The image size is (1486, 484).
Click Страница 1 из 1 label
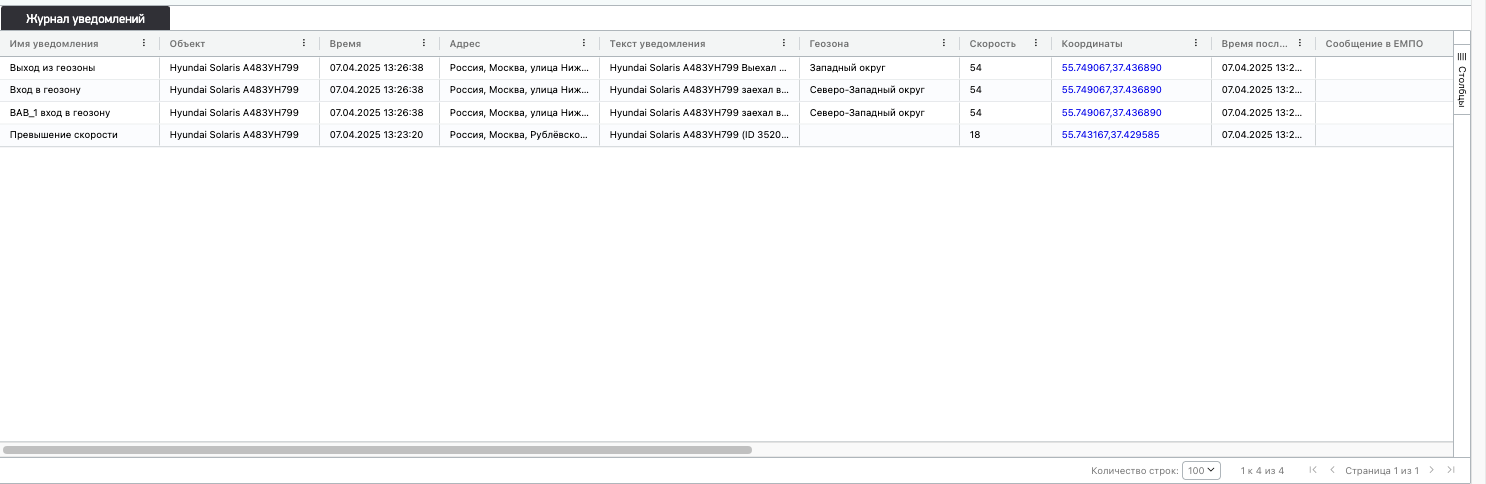pyautogui.click(x=1382, y=470)
